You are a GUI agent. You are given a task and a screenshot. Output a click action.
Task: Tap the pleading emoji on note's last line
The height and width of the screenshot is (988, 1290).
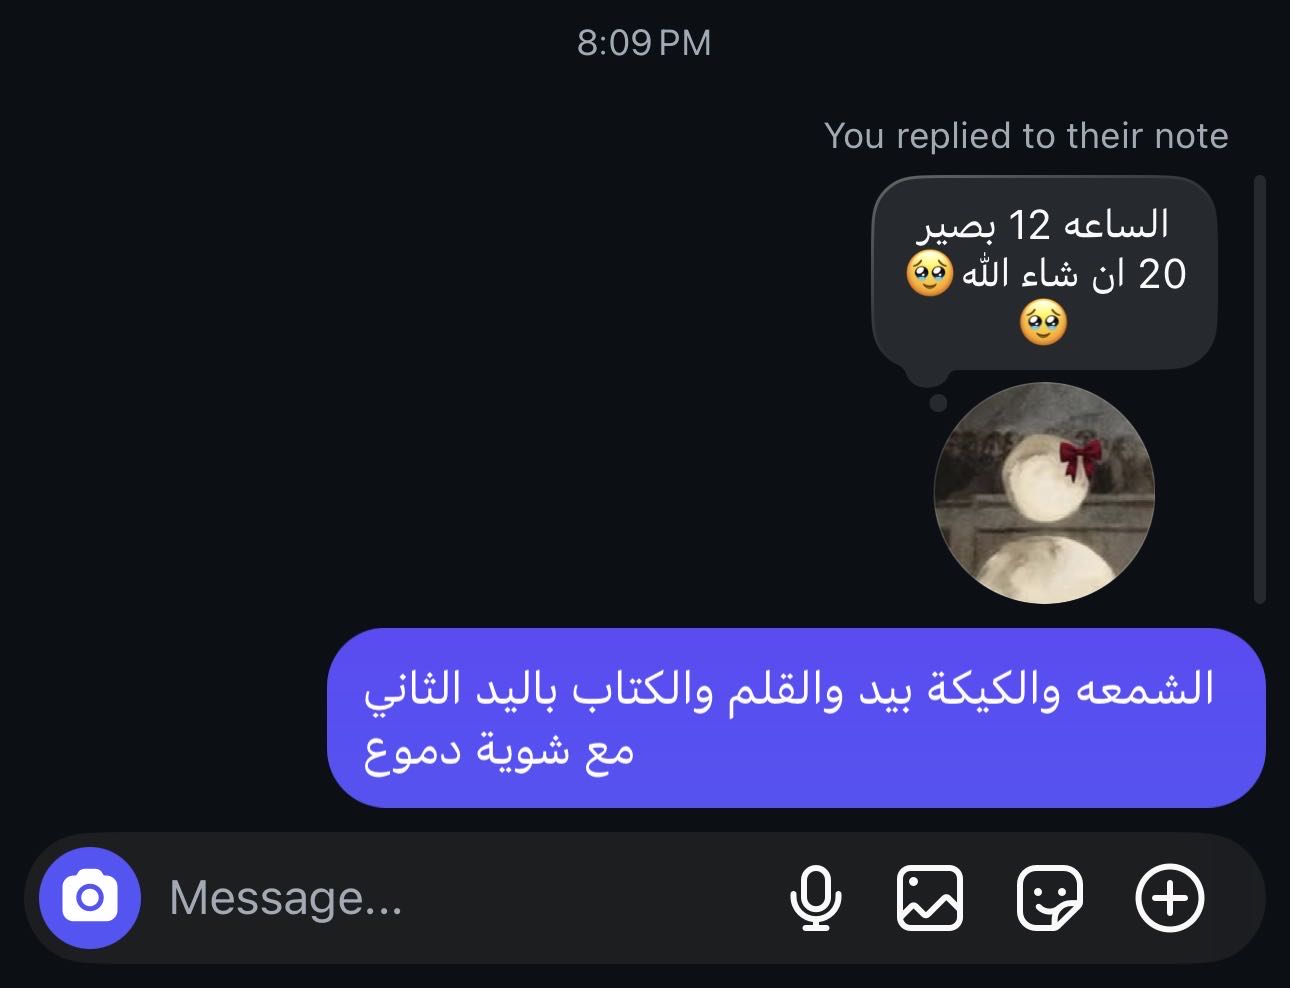(1043, 323)
